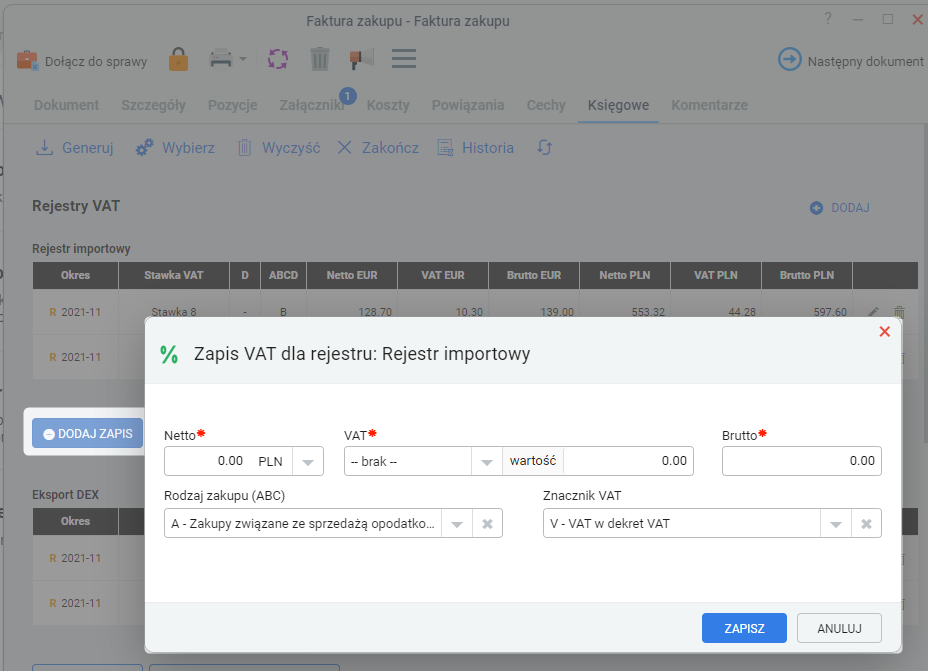Viewport: 928px width, 671px height.
Task: Open the Załączniki tab
Action: point(312,105)
